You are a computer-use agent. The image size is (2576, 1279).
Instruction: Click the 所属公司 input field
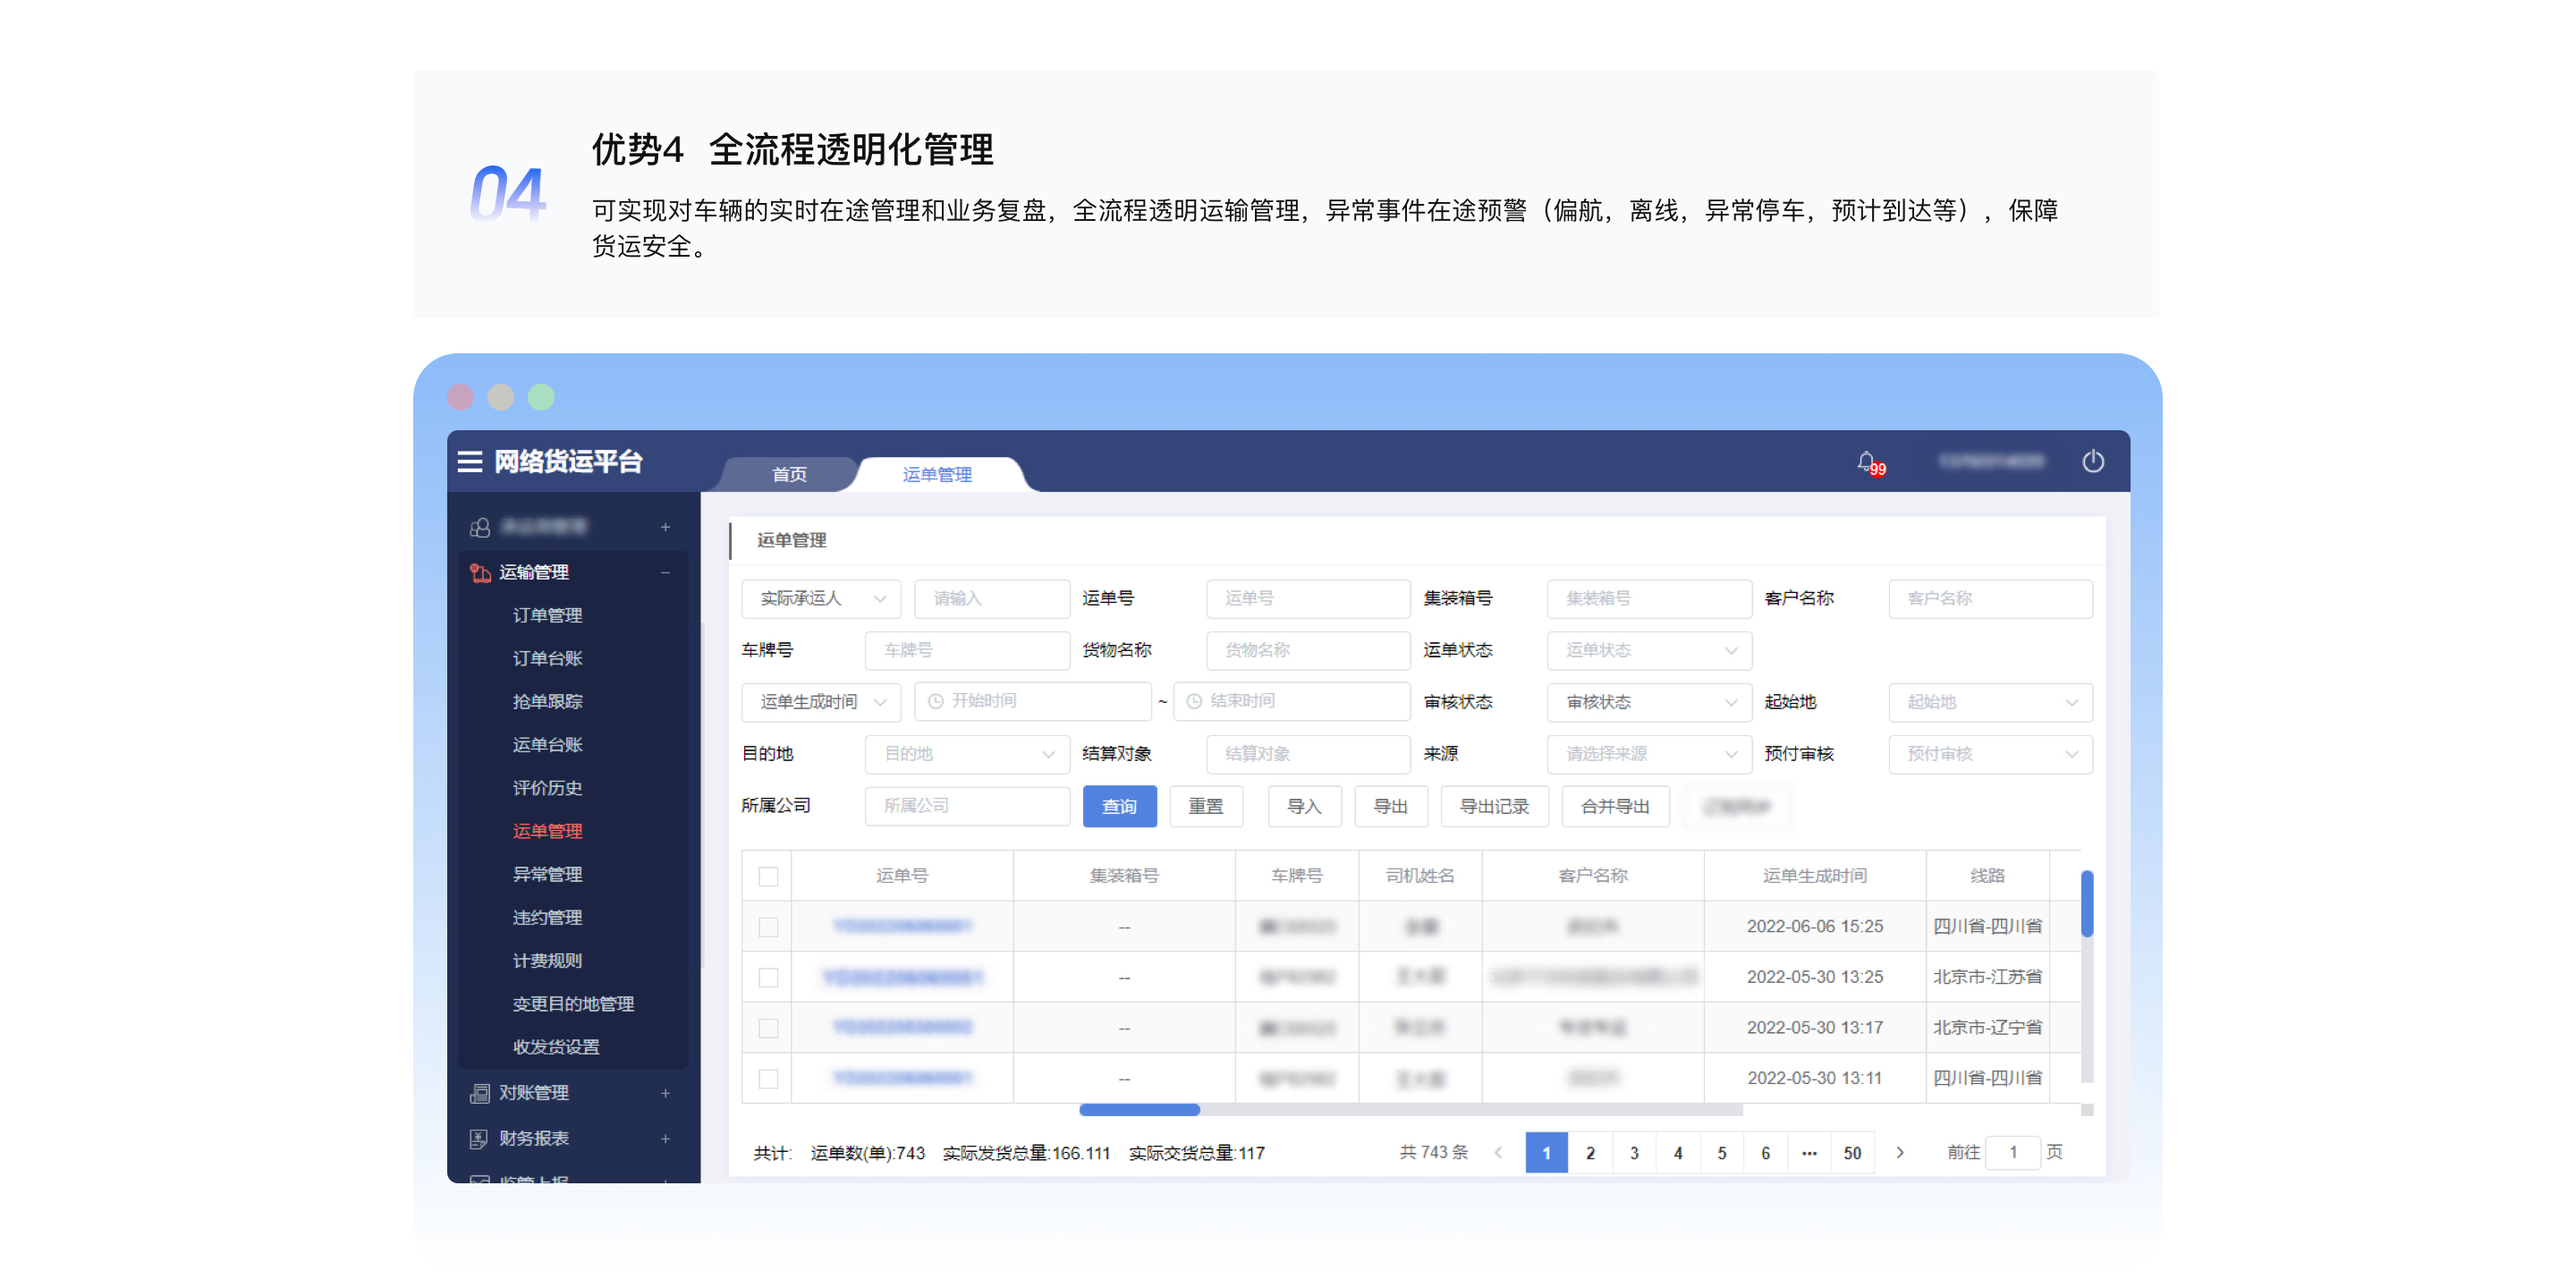967,806
